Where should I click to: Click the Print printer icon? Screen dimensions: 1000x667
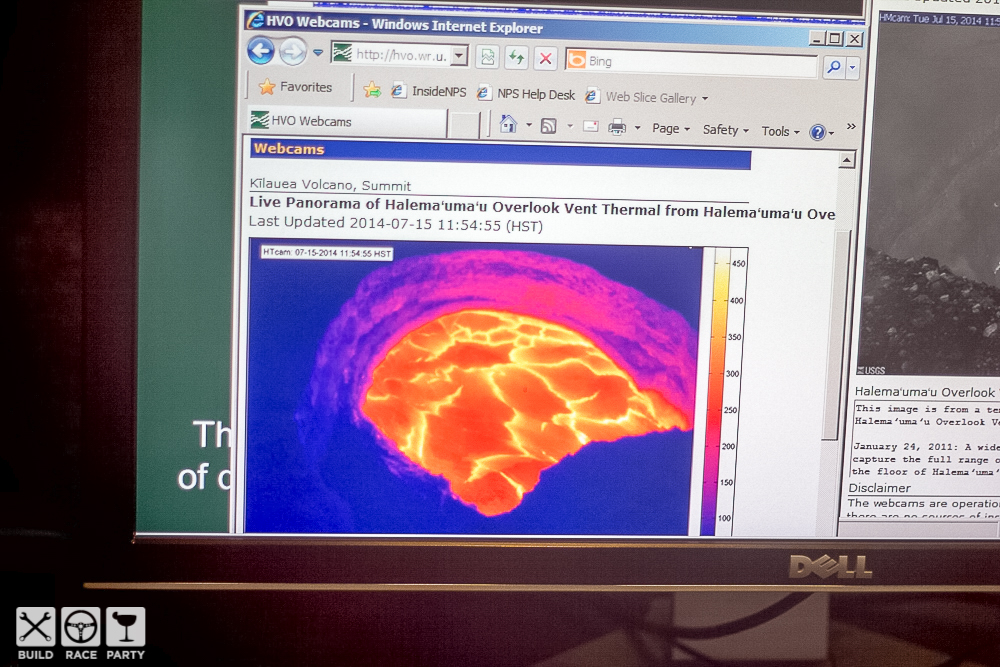click(617, 127)
